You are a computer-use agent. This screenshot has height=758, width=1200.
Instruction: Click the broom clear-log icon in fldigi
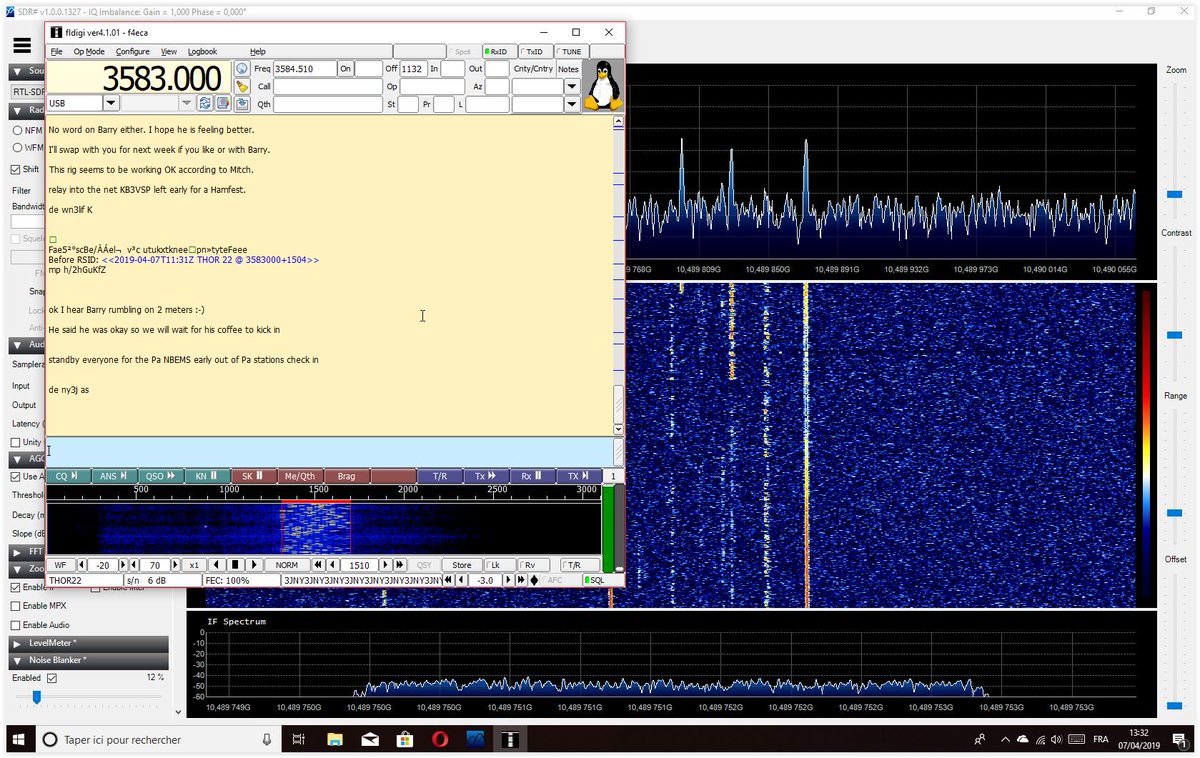242,87
